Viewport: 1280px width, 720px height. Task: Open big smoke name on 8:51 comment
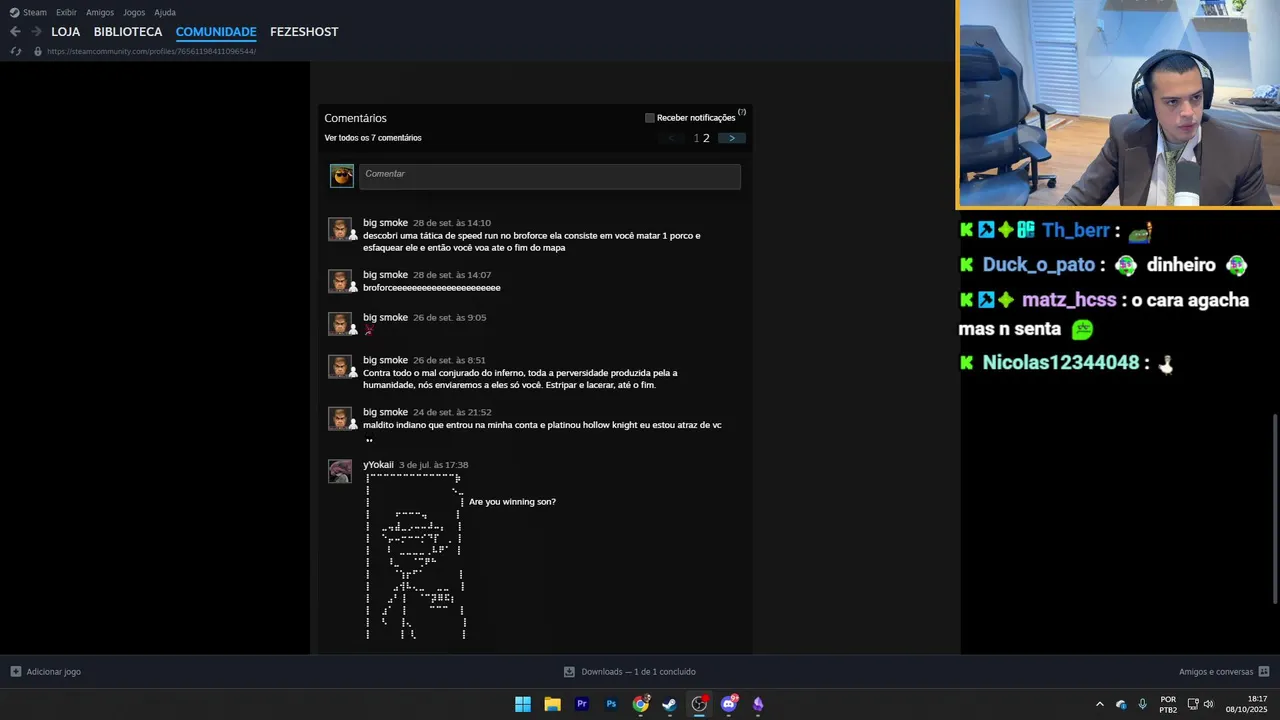point(385,360)
